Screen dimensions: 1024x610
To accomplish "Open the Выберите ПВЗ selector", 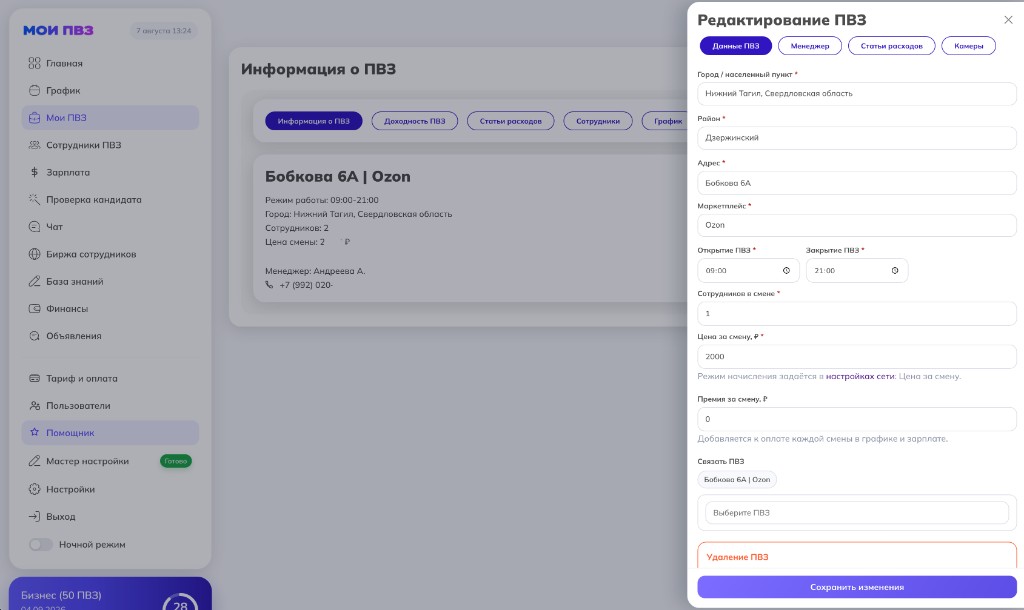I will 857,513.
